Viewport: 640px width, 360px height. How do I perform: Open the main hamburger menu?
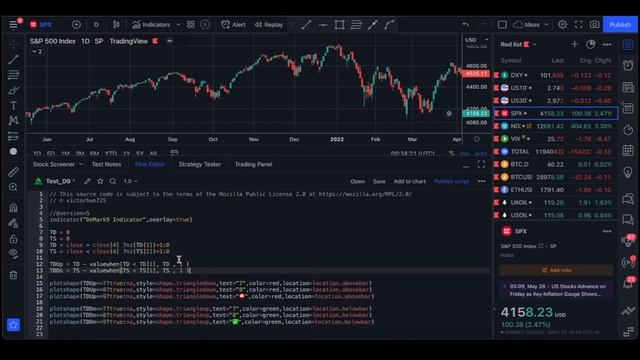[x=13, y=24]
